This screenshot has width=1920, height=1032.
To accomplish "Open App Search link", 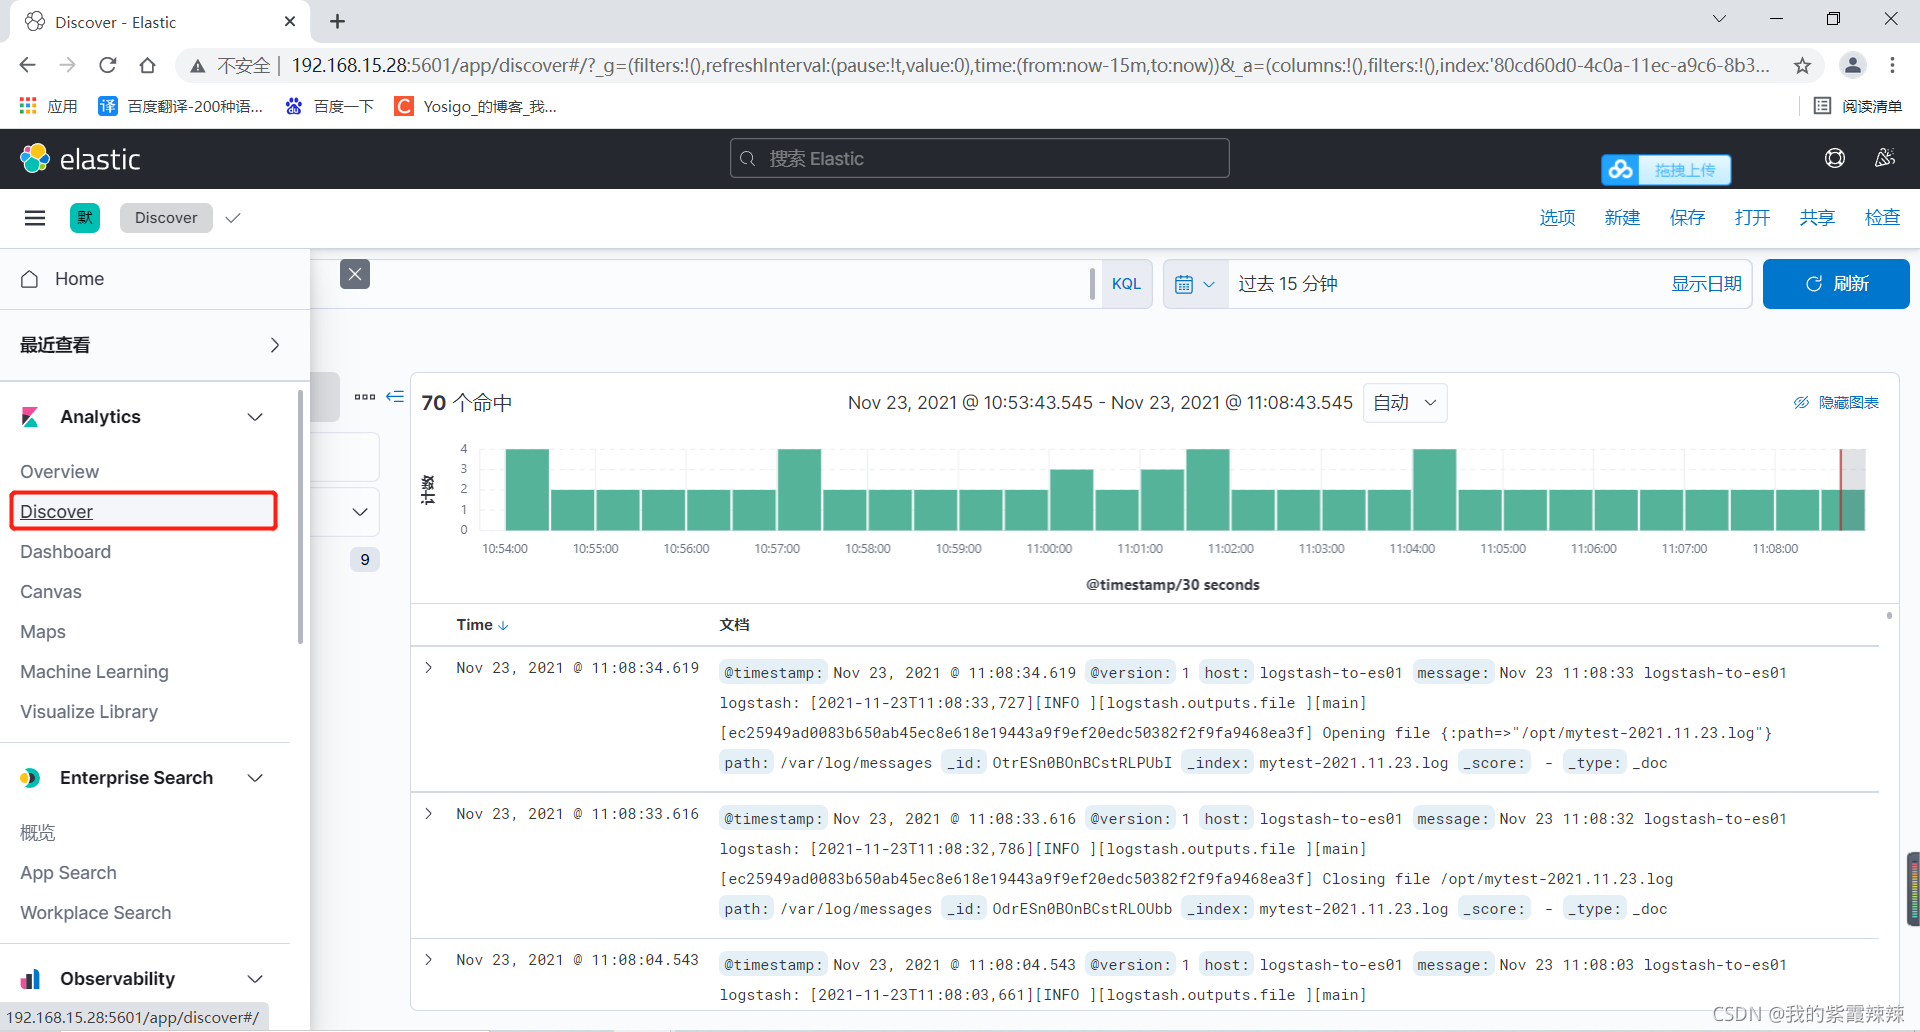I will click(69, 873).
